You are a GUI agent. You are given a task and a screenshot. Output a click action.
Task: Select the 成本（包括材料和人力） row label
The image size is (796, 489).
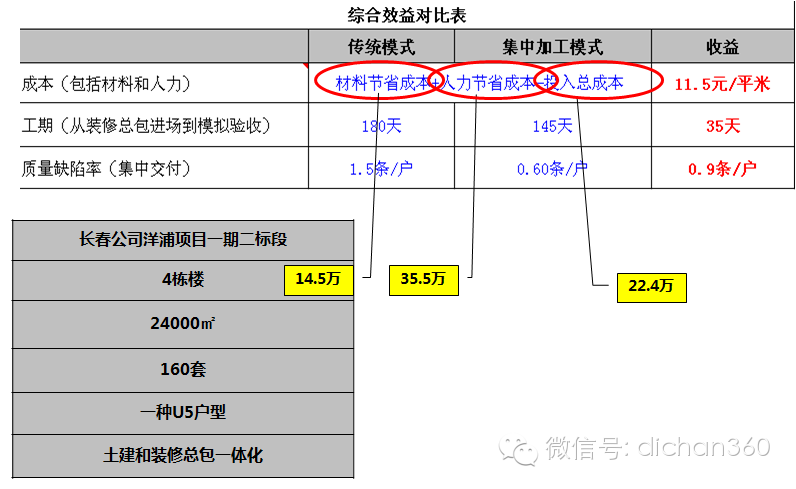pyautogui.click(x=106, y=84)
